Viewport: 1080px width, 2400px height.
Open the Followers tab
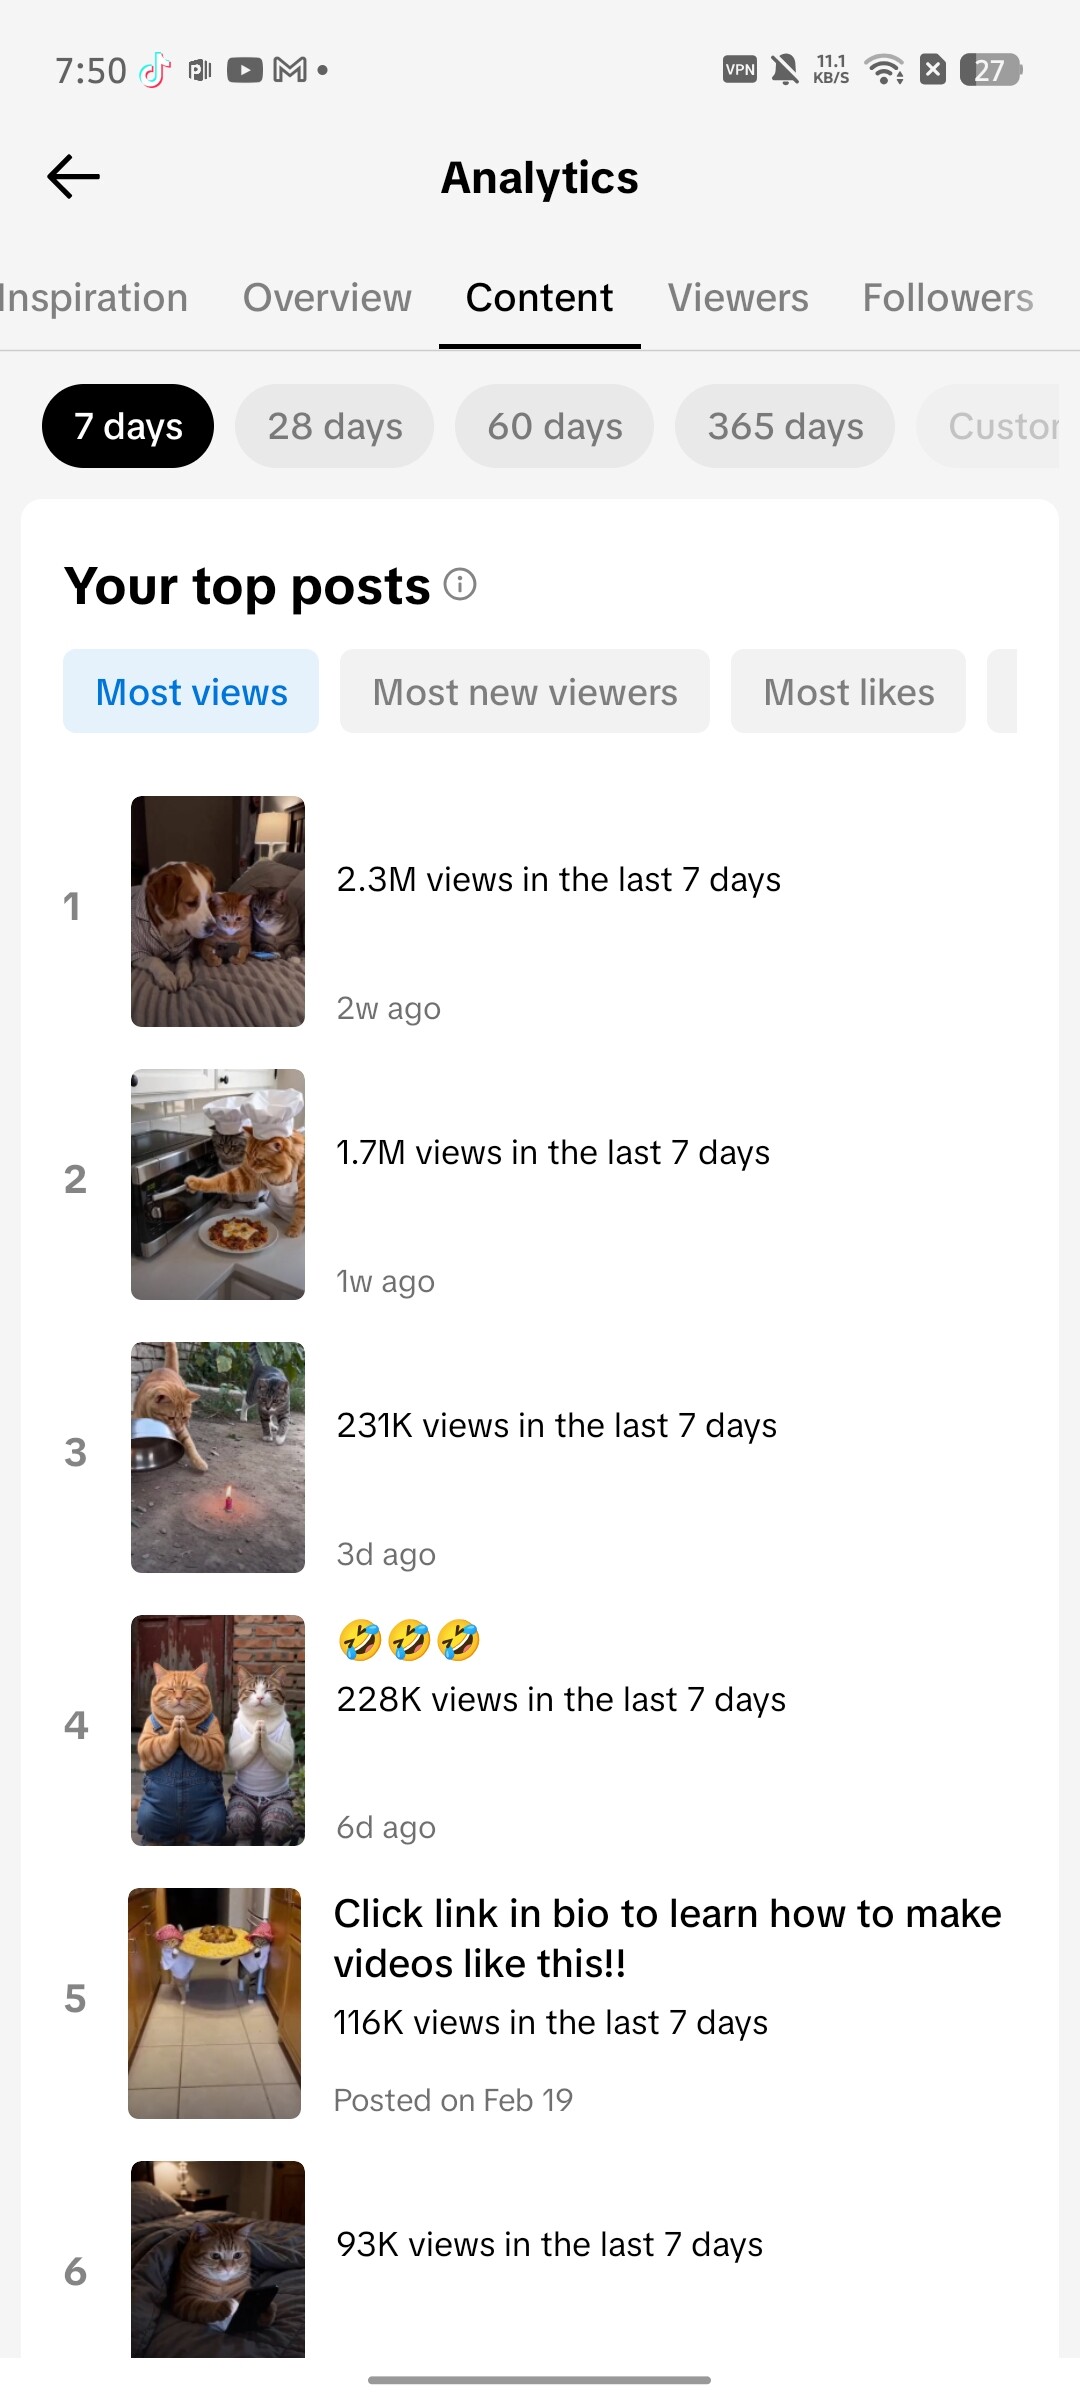948,298
